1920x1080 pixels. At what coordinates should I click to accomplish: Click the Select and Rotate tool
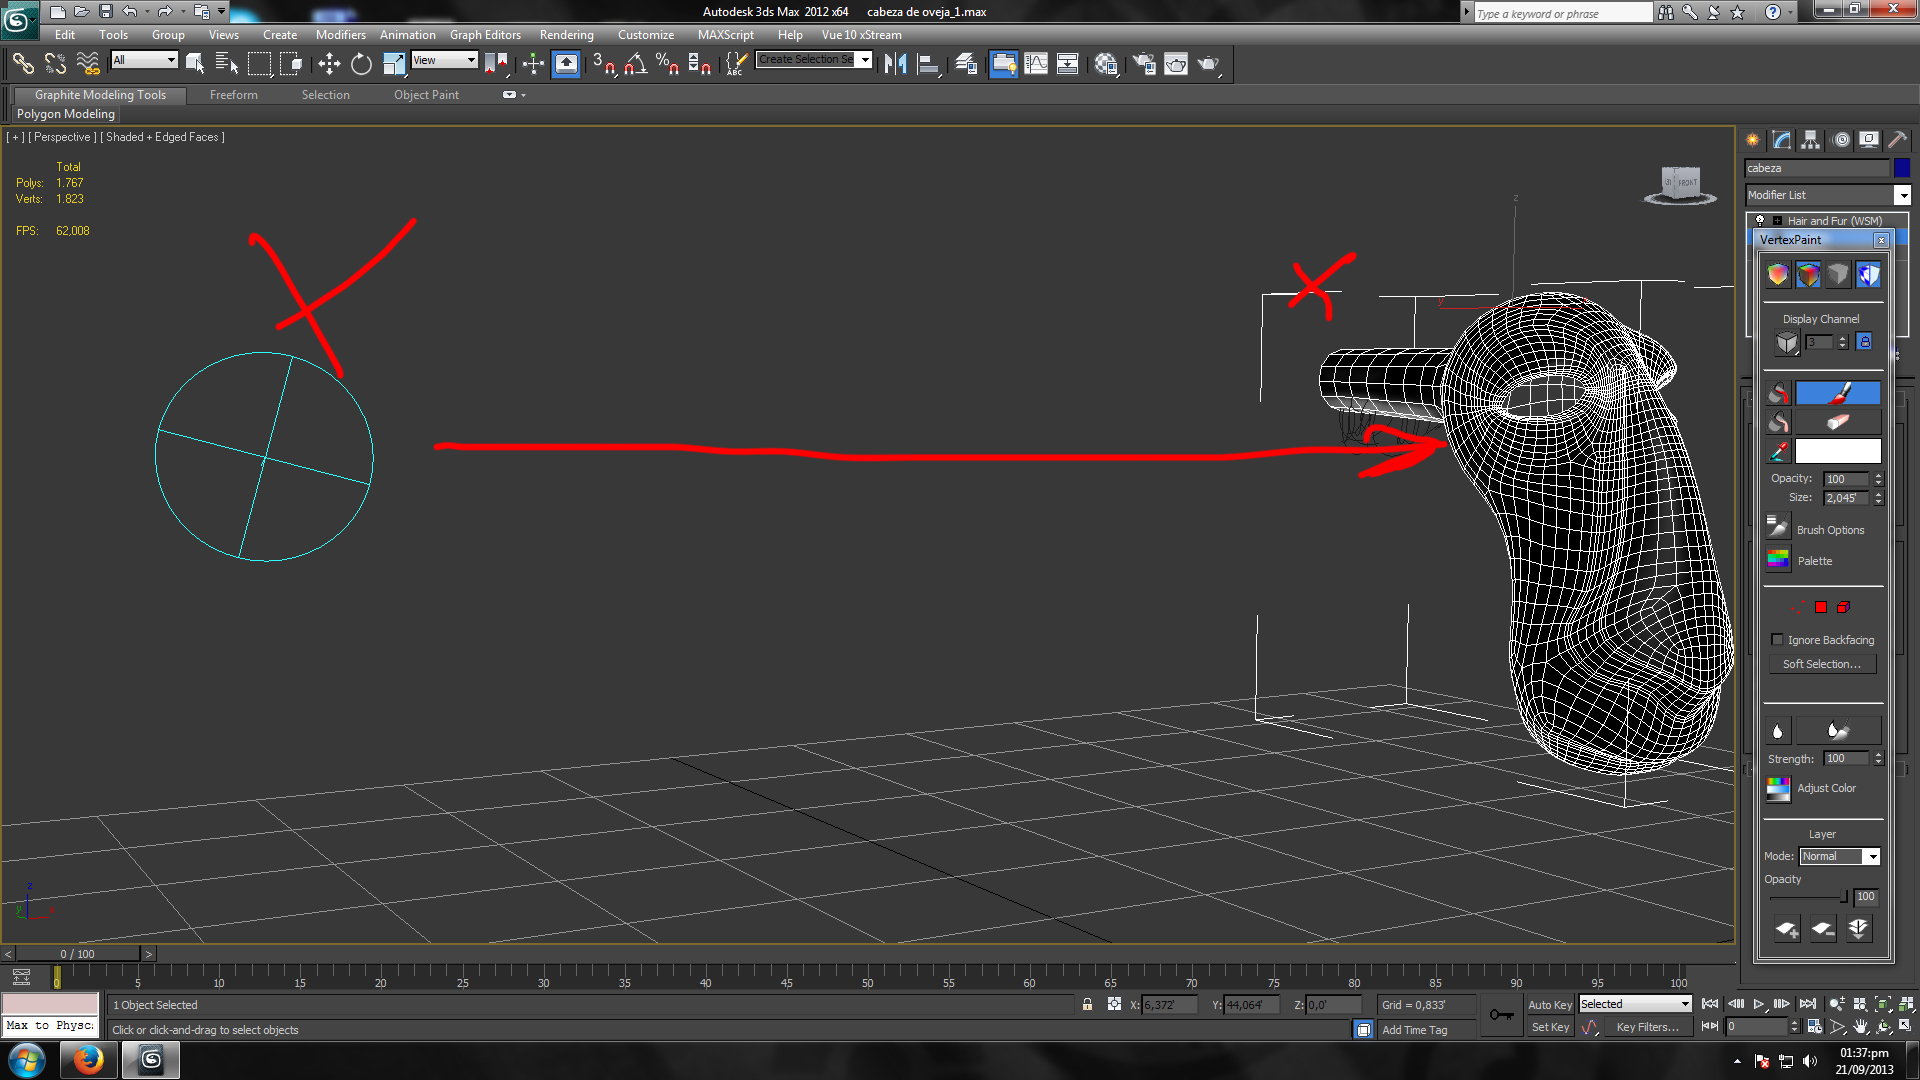[361, 64]
